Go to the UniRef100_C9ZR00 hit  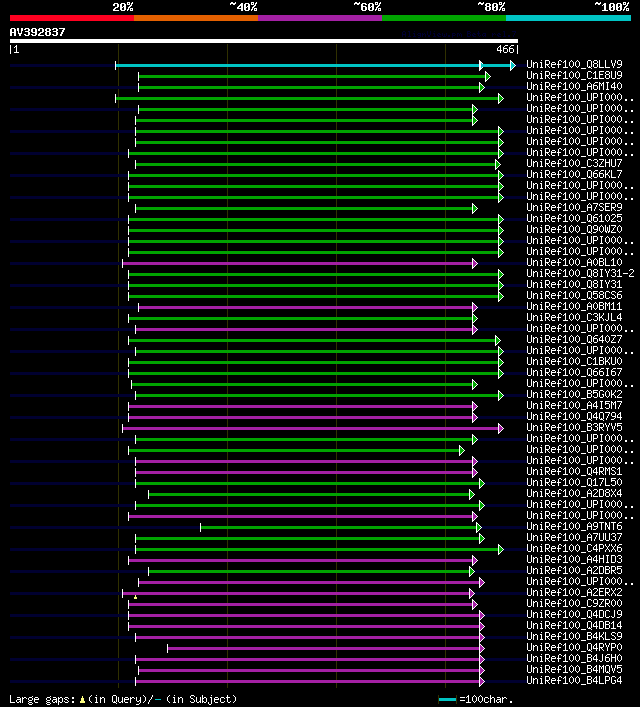coord(574,603)
